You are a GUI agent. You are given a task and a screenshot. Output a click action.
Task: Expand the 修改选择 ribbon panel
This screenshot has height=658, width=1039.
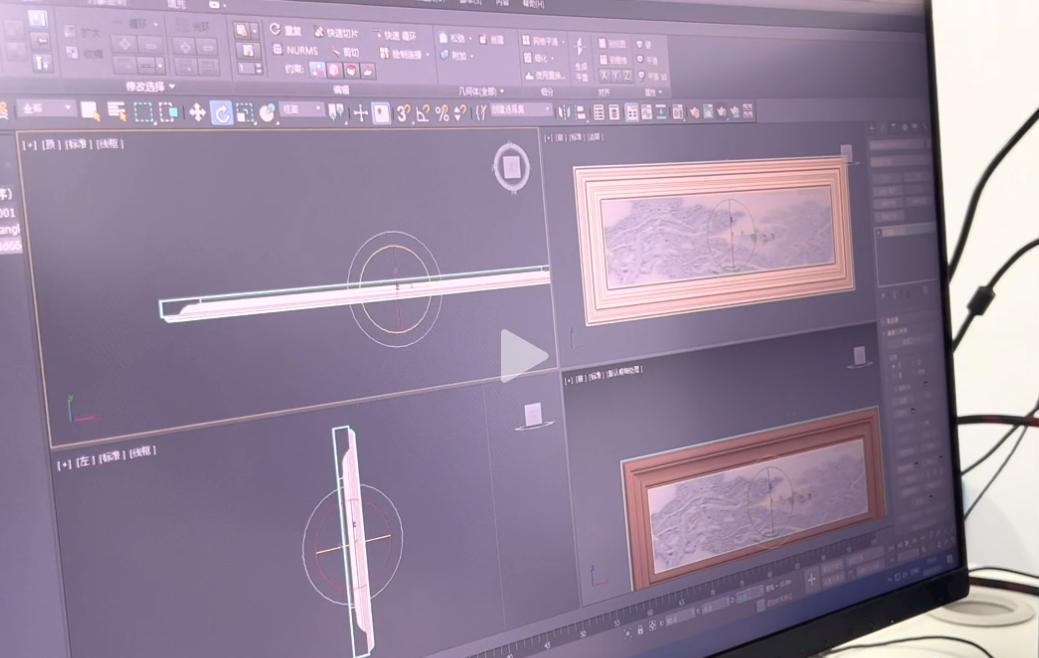click(151, 87)
